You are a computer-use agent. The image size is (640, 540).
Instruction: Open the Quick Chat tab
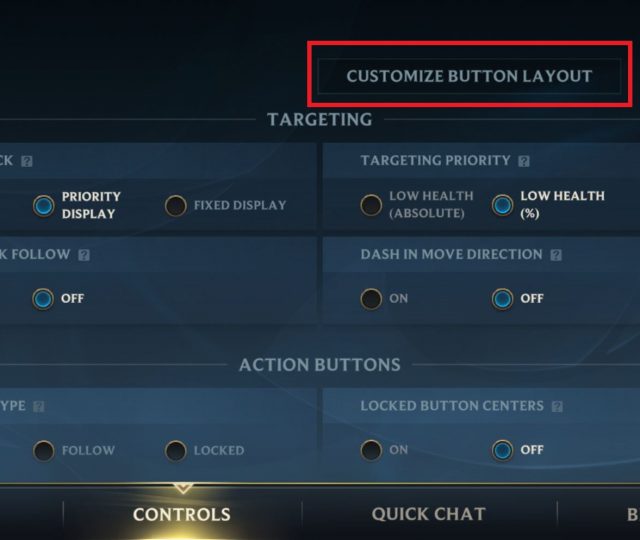pos(429,514)
